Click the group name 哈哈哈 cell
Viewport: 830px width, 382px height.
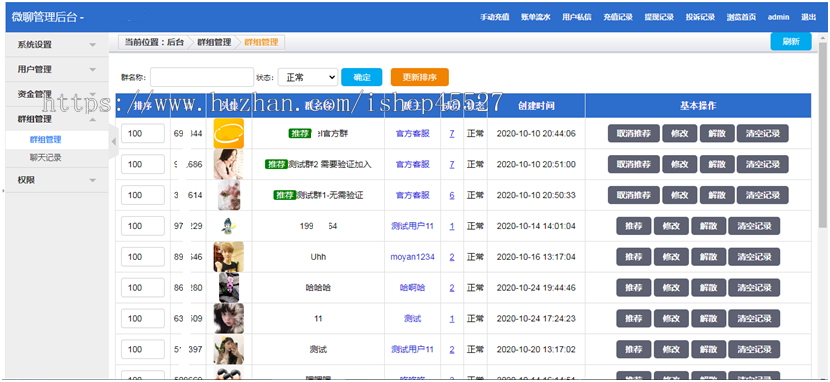[x=318, y=288]
